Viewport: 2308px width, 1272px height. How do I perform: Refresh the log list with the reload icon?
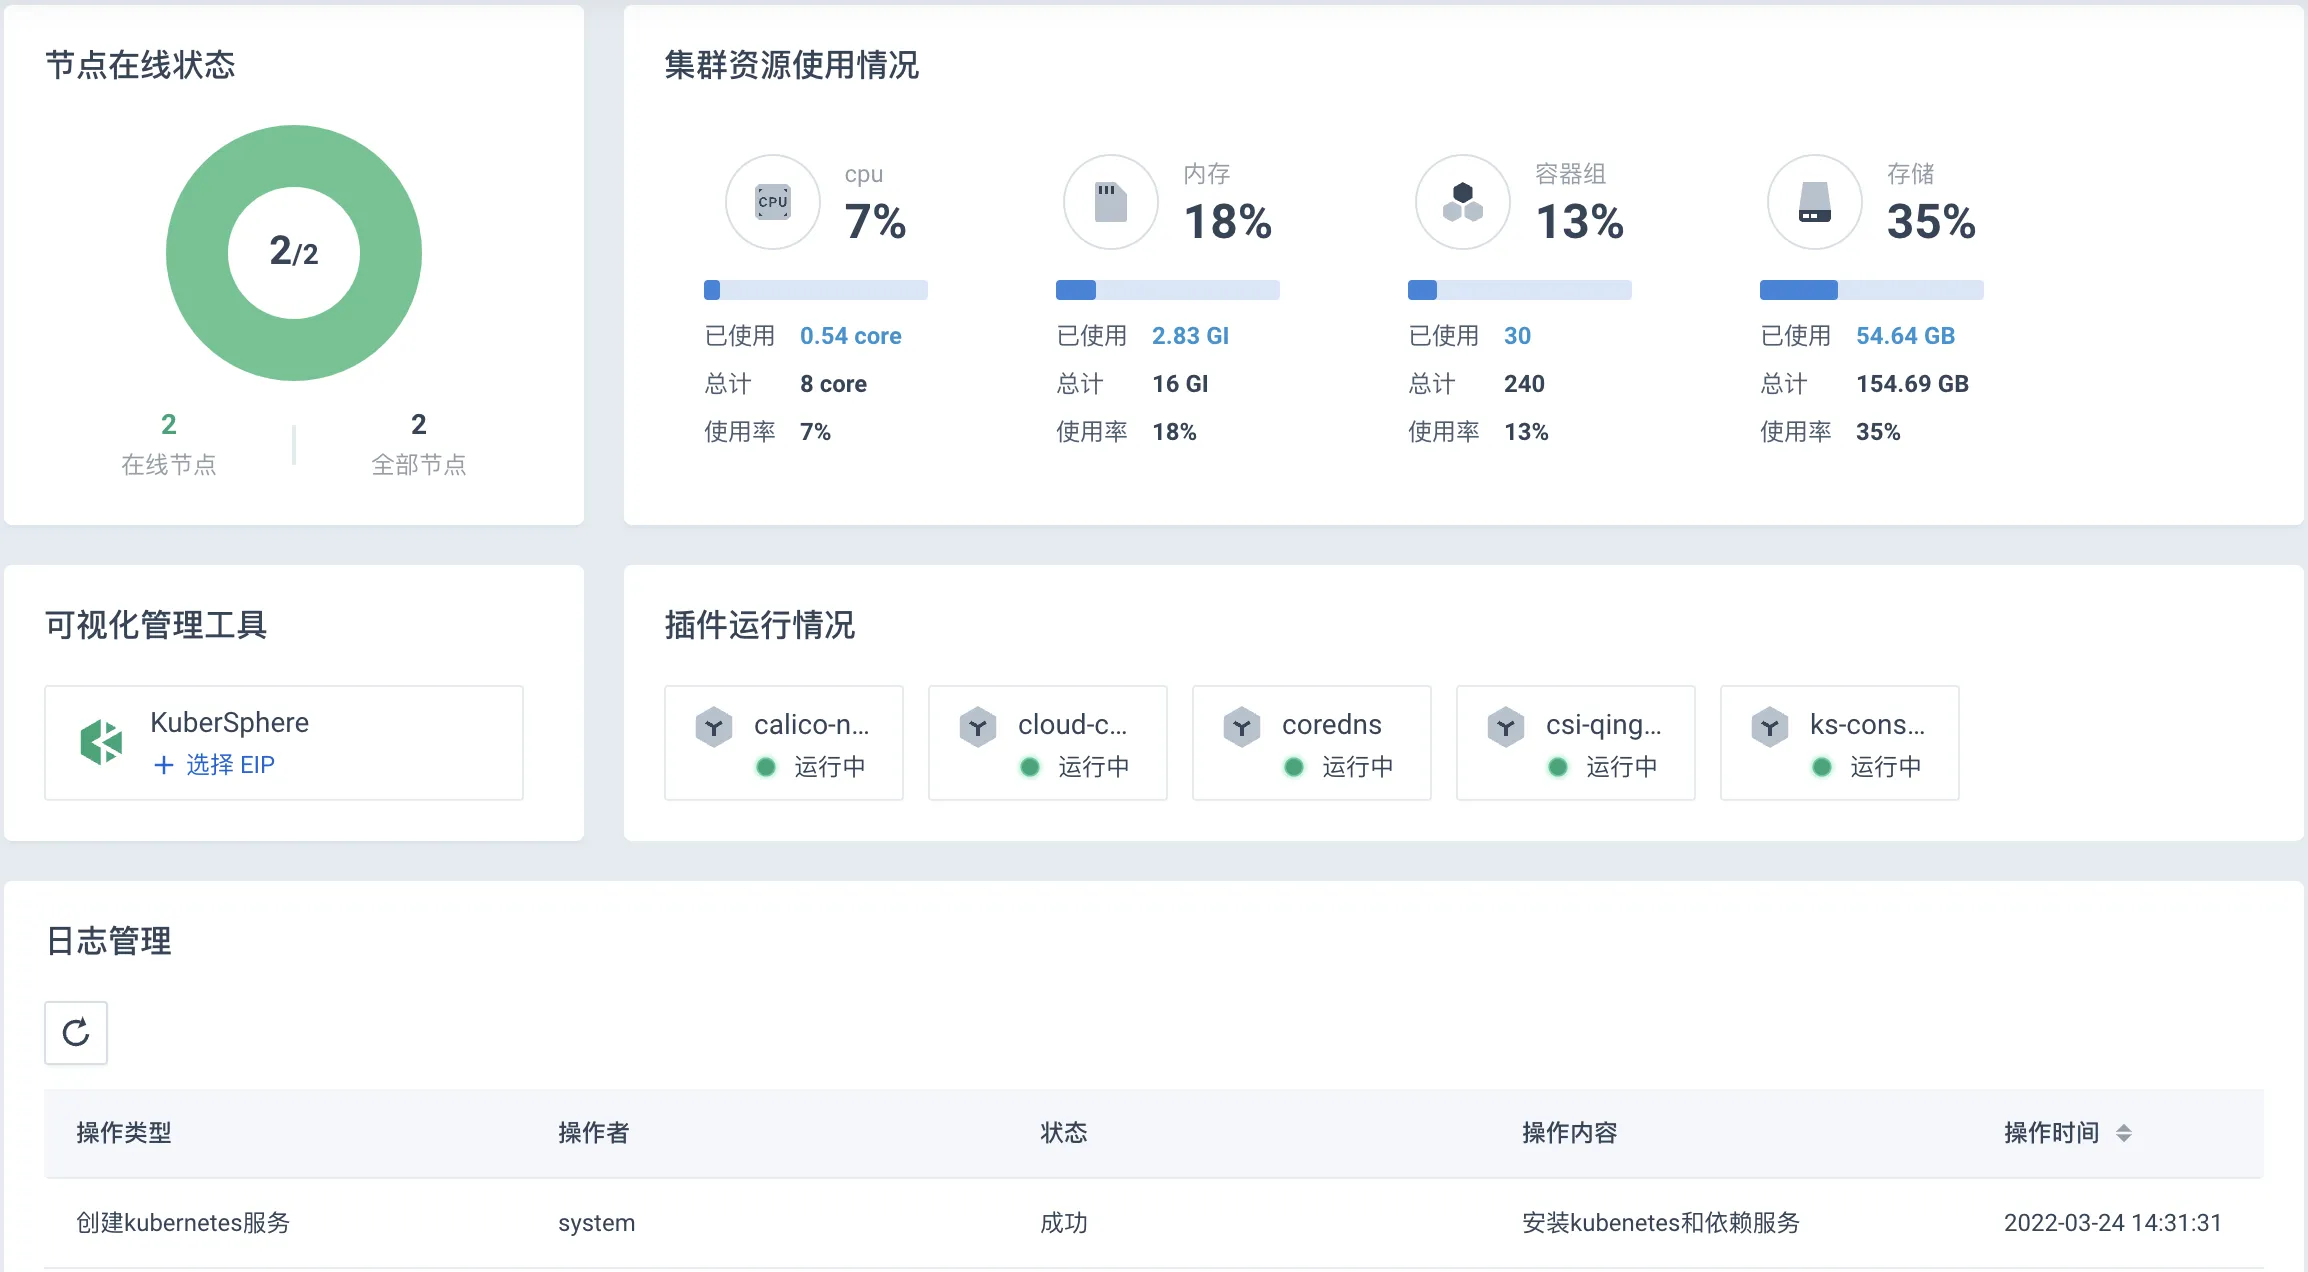(75, 1033)
